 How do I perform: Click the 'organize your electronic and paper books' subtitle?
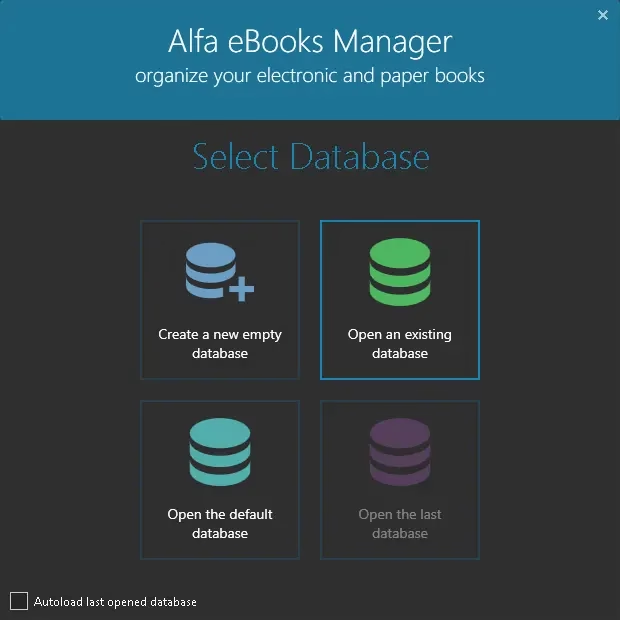click(310, 76)
